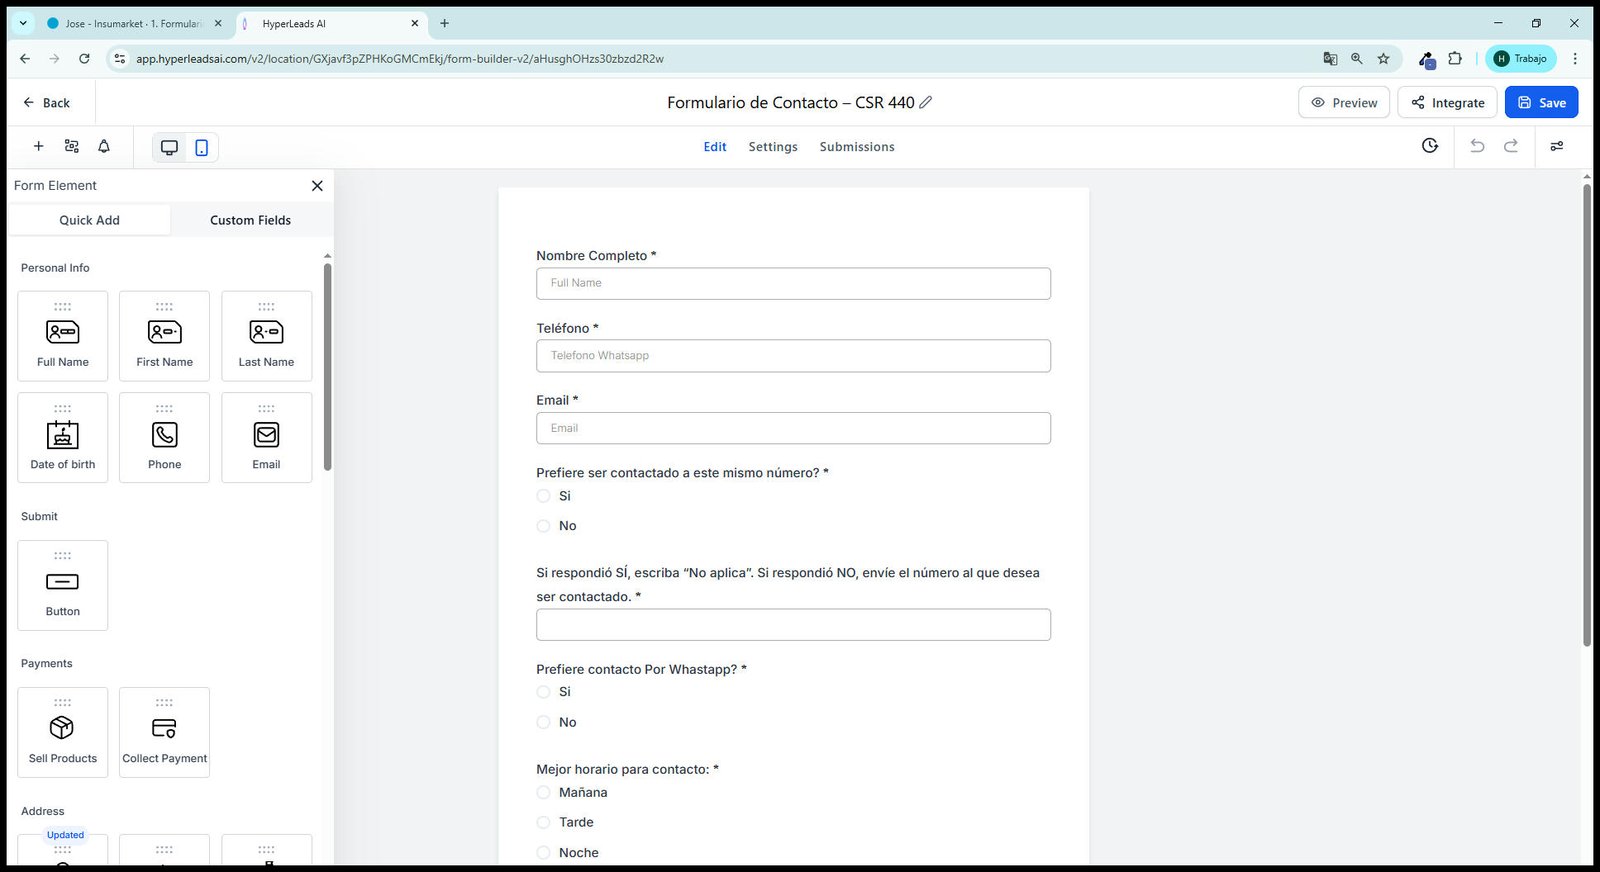Select No for Whatsapp contact preference
The height and width of the screenshot is (872, 1600).
[x=544, y=722]
